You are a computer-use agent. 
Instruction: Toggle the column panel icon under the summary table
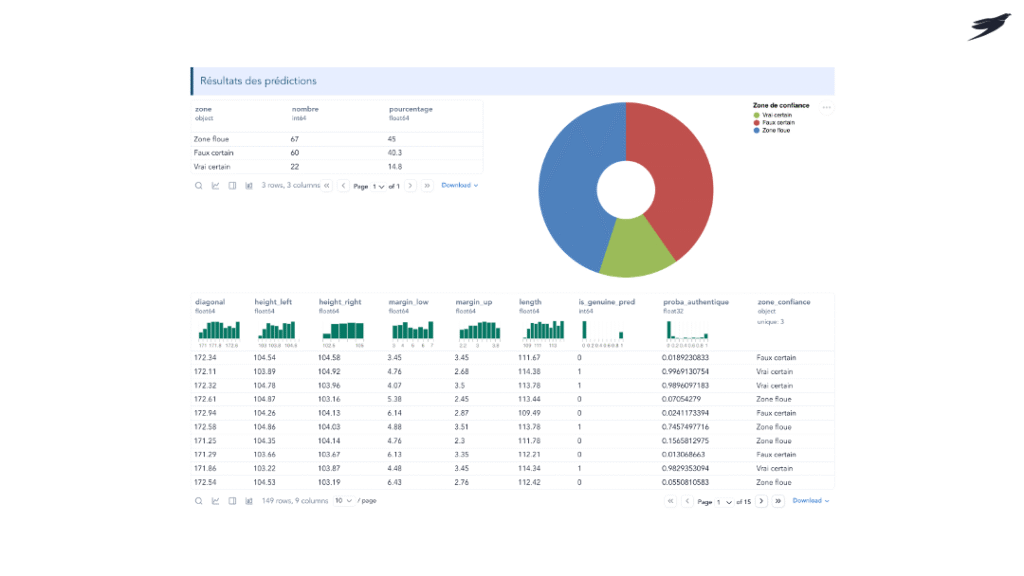click(x=232, y=185)
